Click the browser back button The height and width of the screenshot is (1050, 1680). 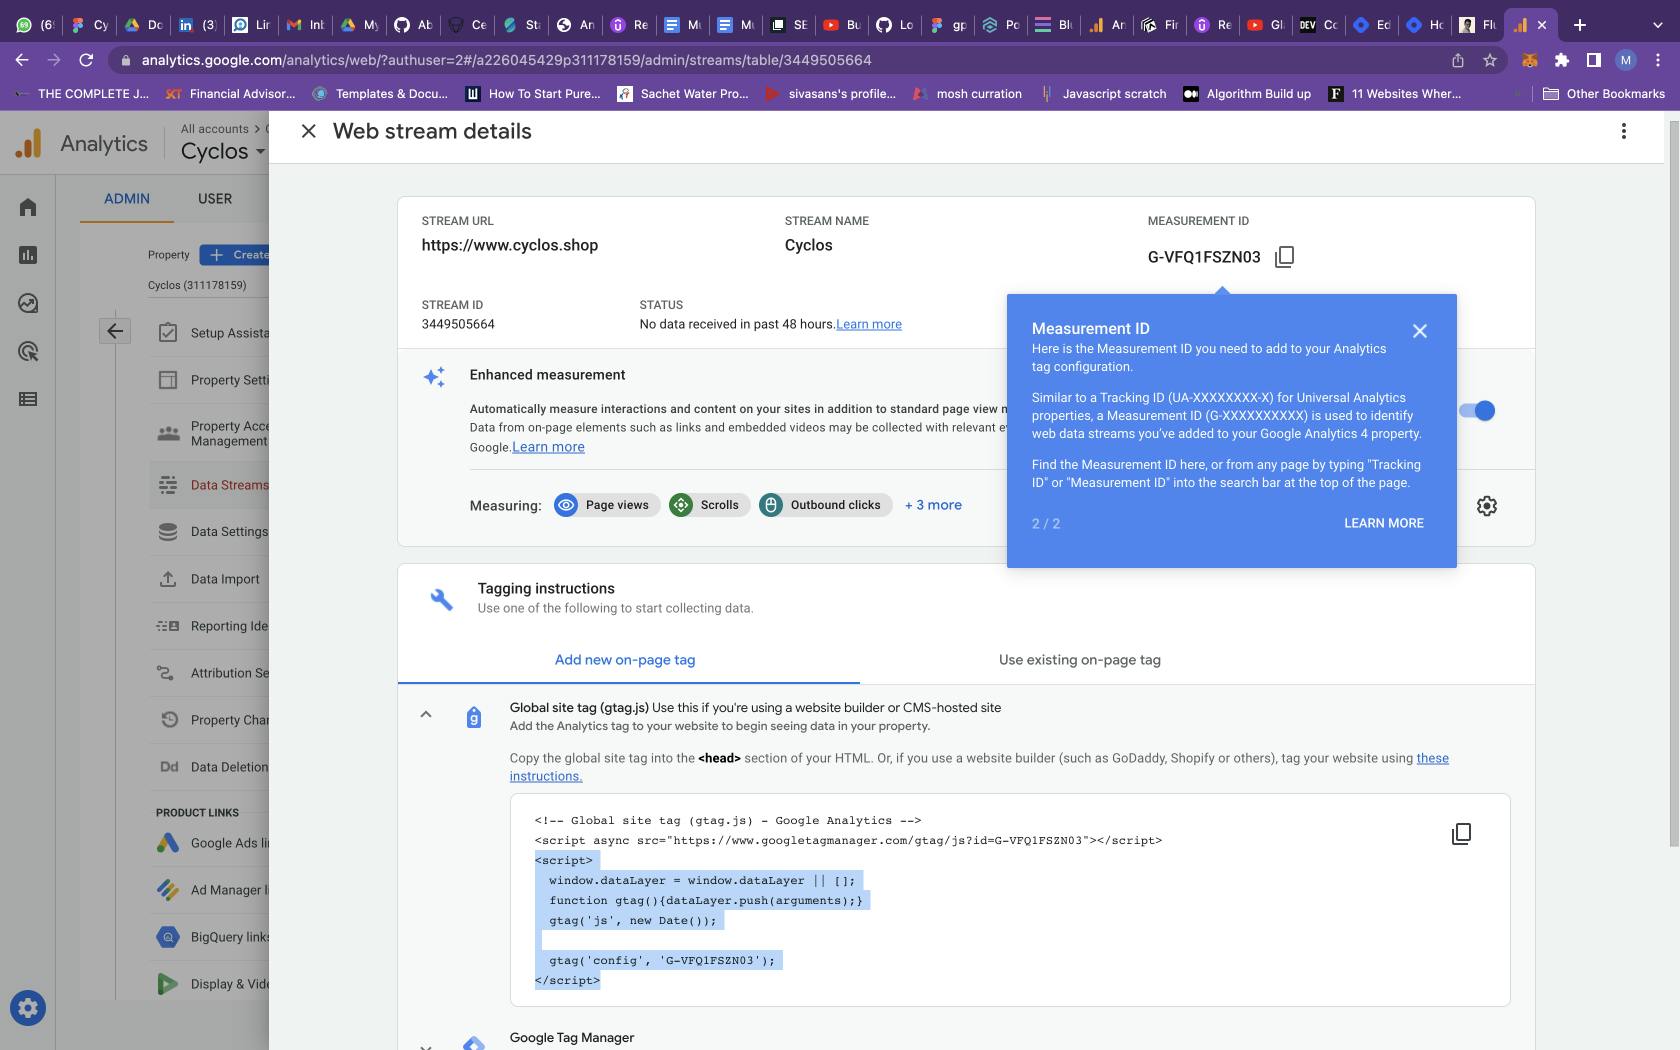22,60
